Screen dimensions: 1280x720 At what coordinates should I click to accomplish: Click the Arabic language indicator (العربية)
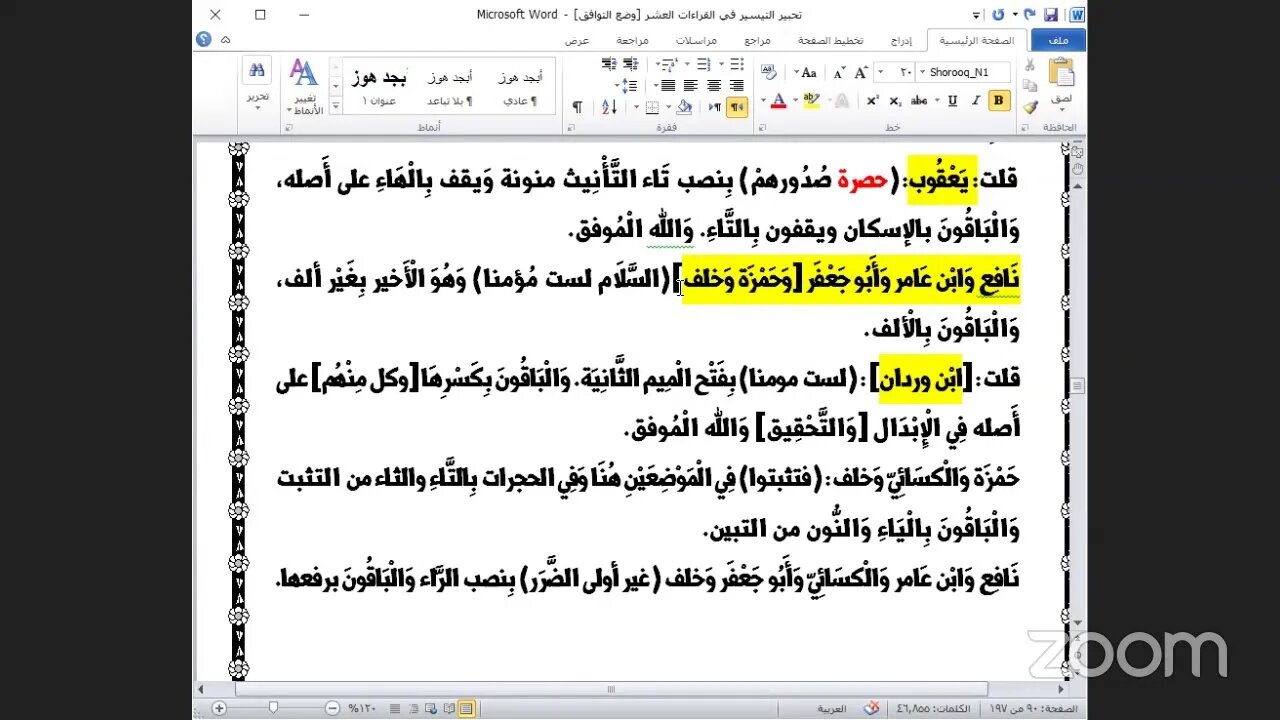pyautogui.click(x=831, y=708)
